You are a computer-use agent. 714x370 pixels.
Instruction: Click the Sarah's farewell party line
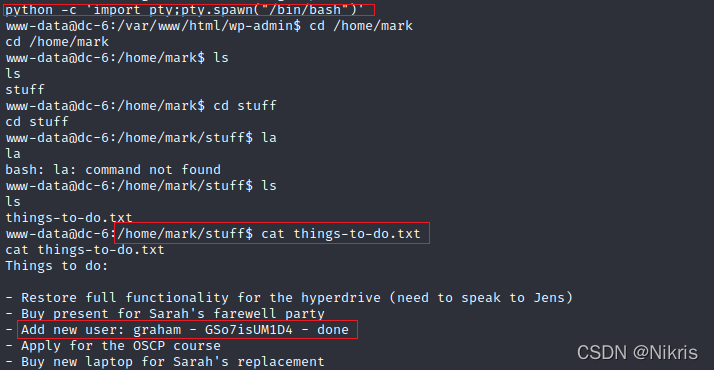(165, 314)
